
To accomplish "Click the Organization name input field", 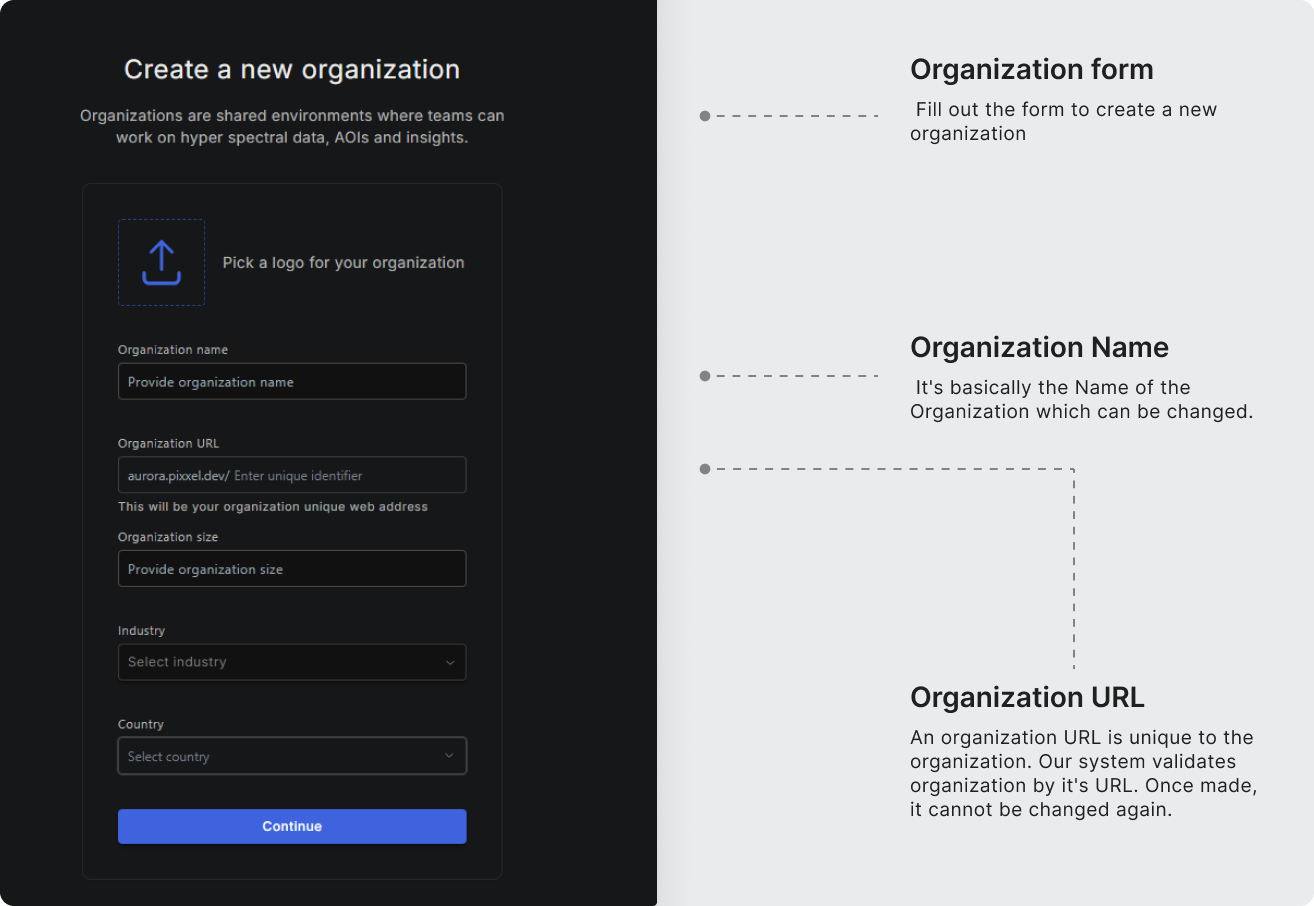I will point(292,381).
